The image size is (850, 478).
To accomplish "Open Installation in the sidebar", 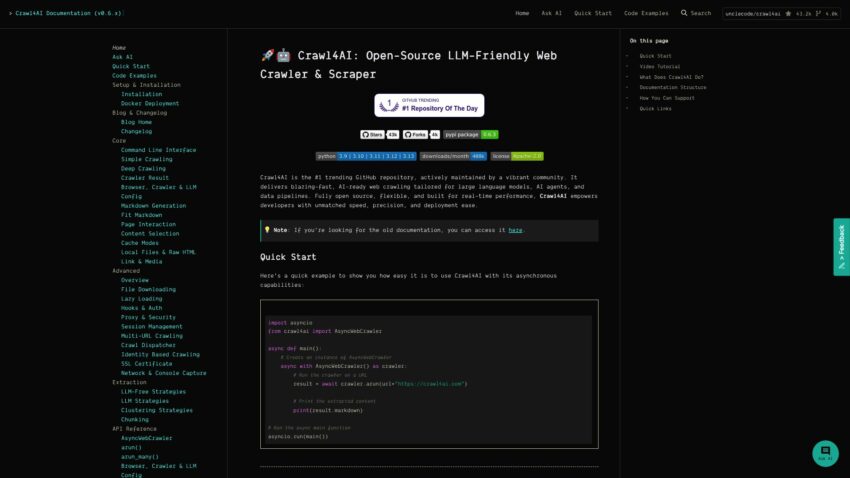I will [141, 94].
